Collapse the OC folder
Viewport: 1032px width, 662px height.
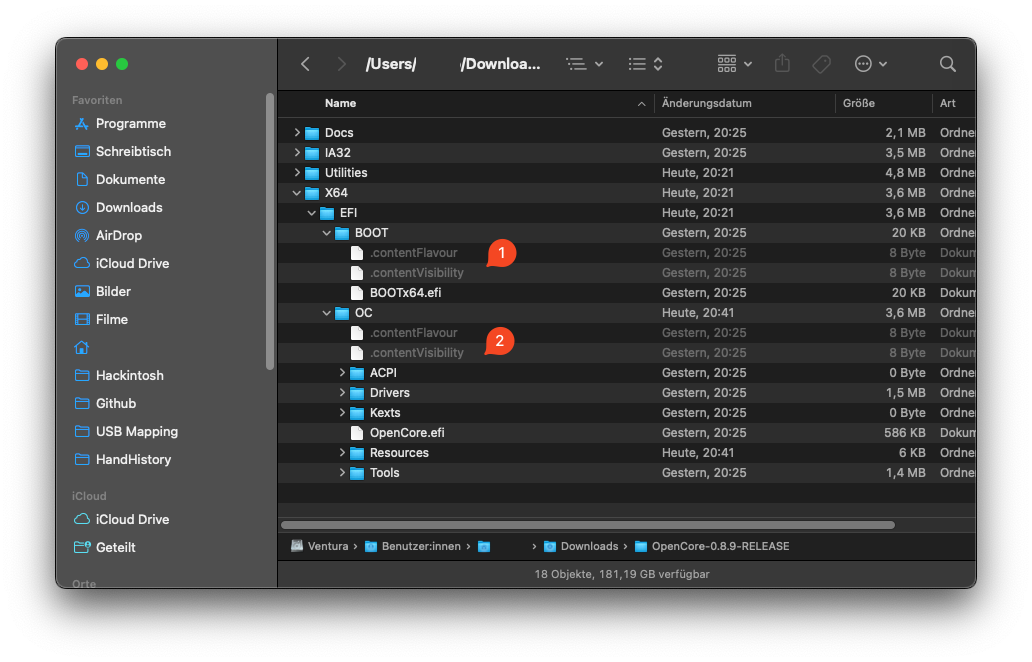[x=327, y=313]
